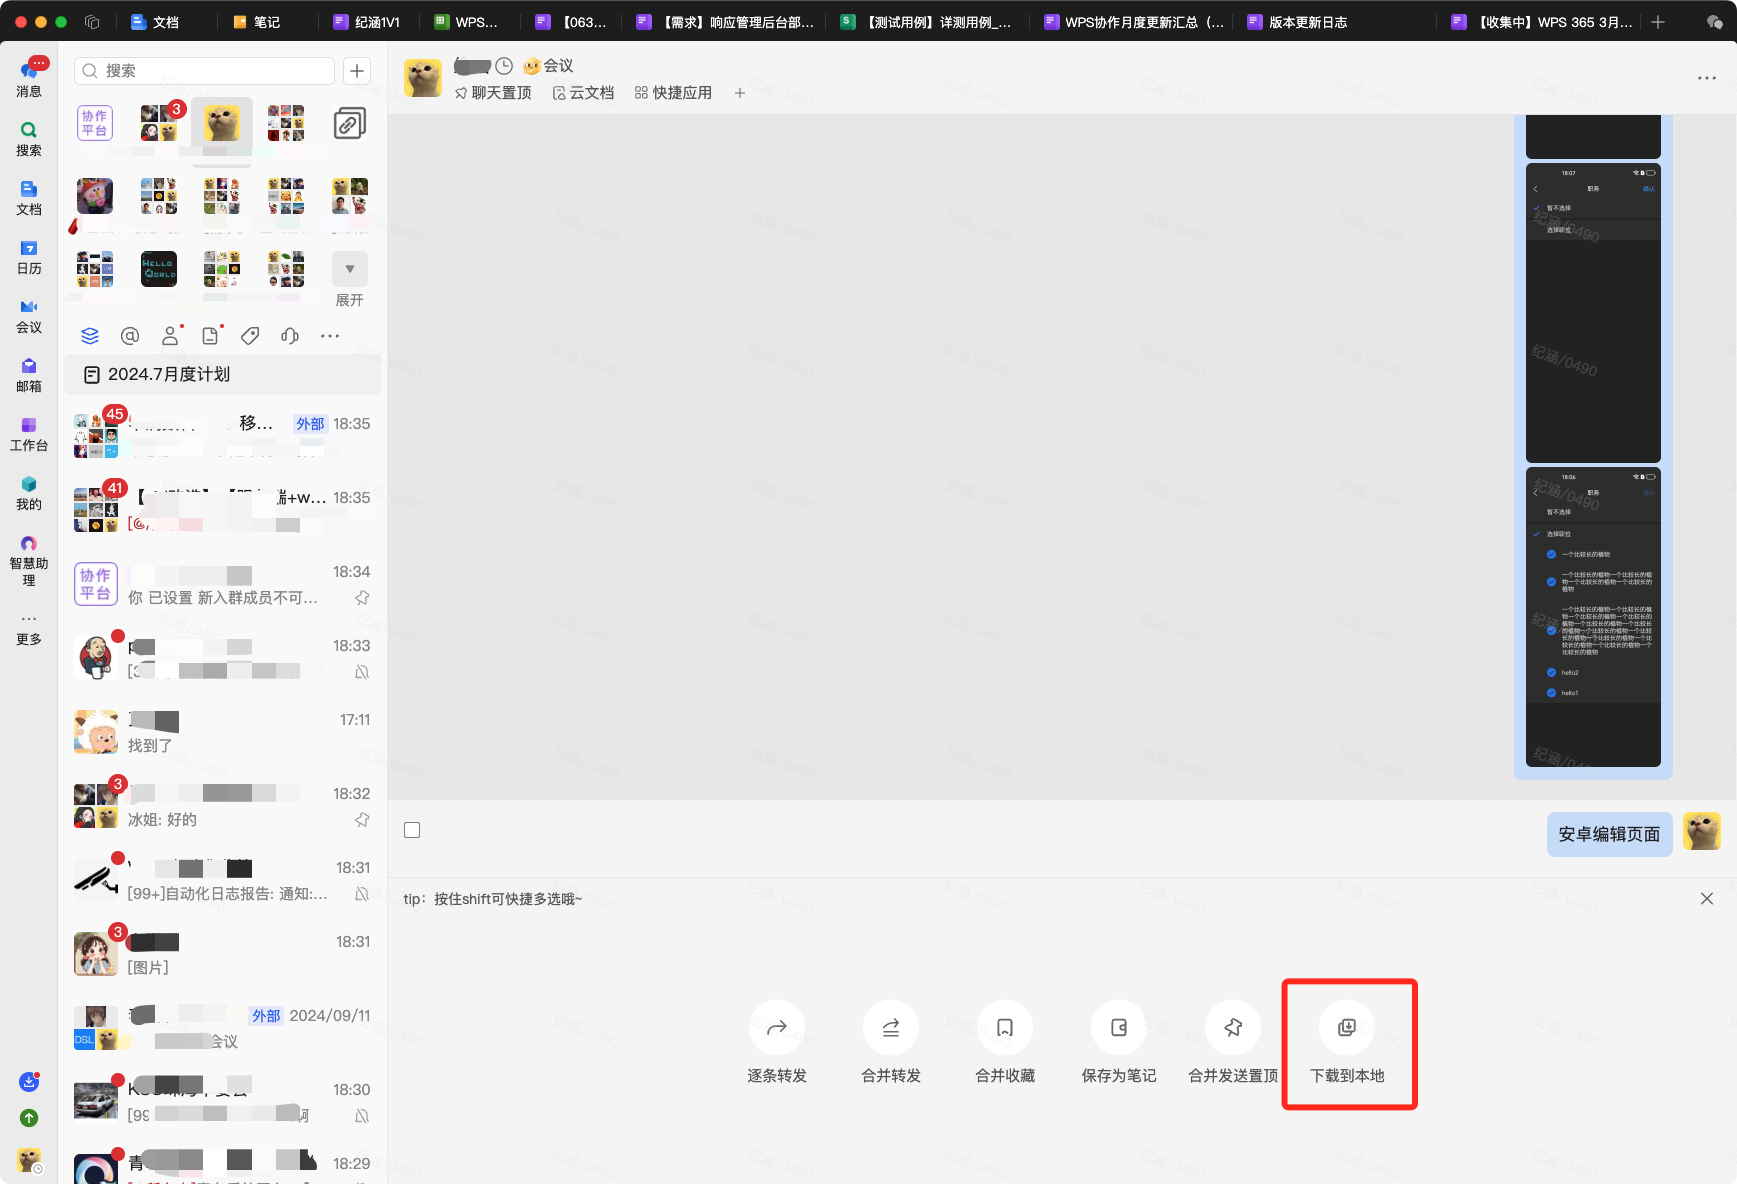Viewport: 1737px width, 1184px height.
Task: Open the chat header three-dot menu
Action: point(1706,78)
